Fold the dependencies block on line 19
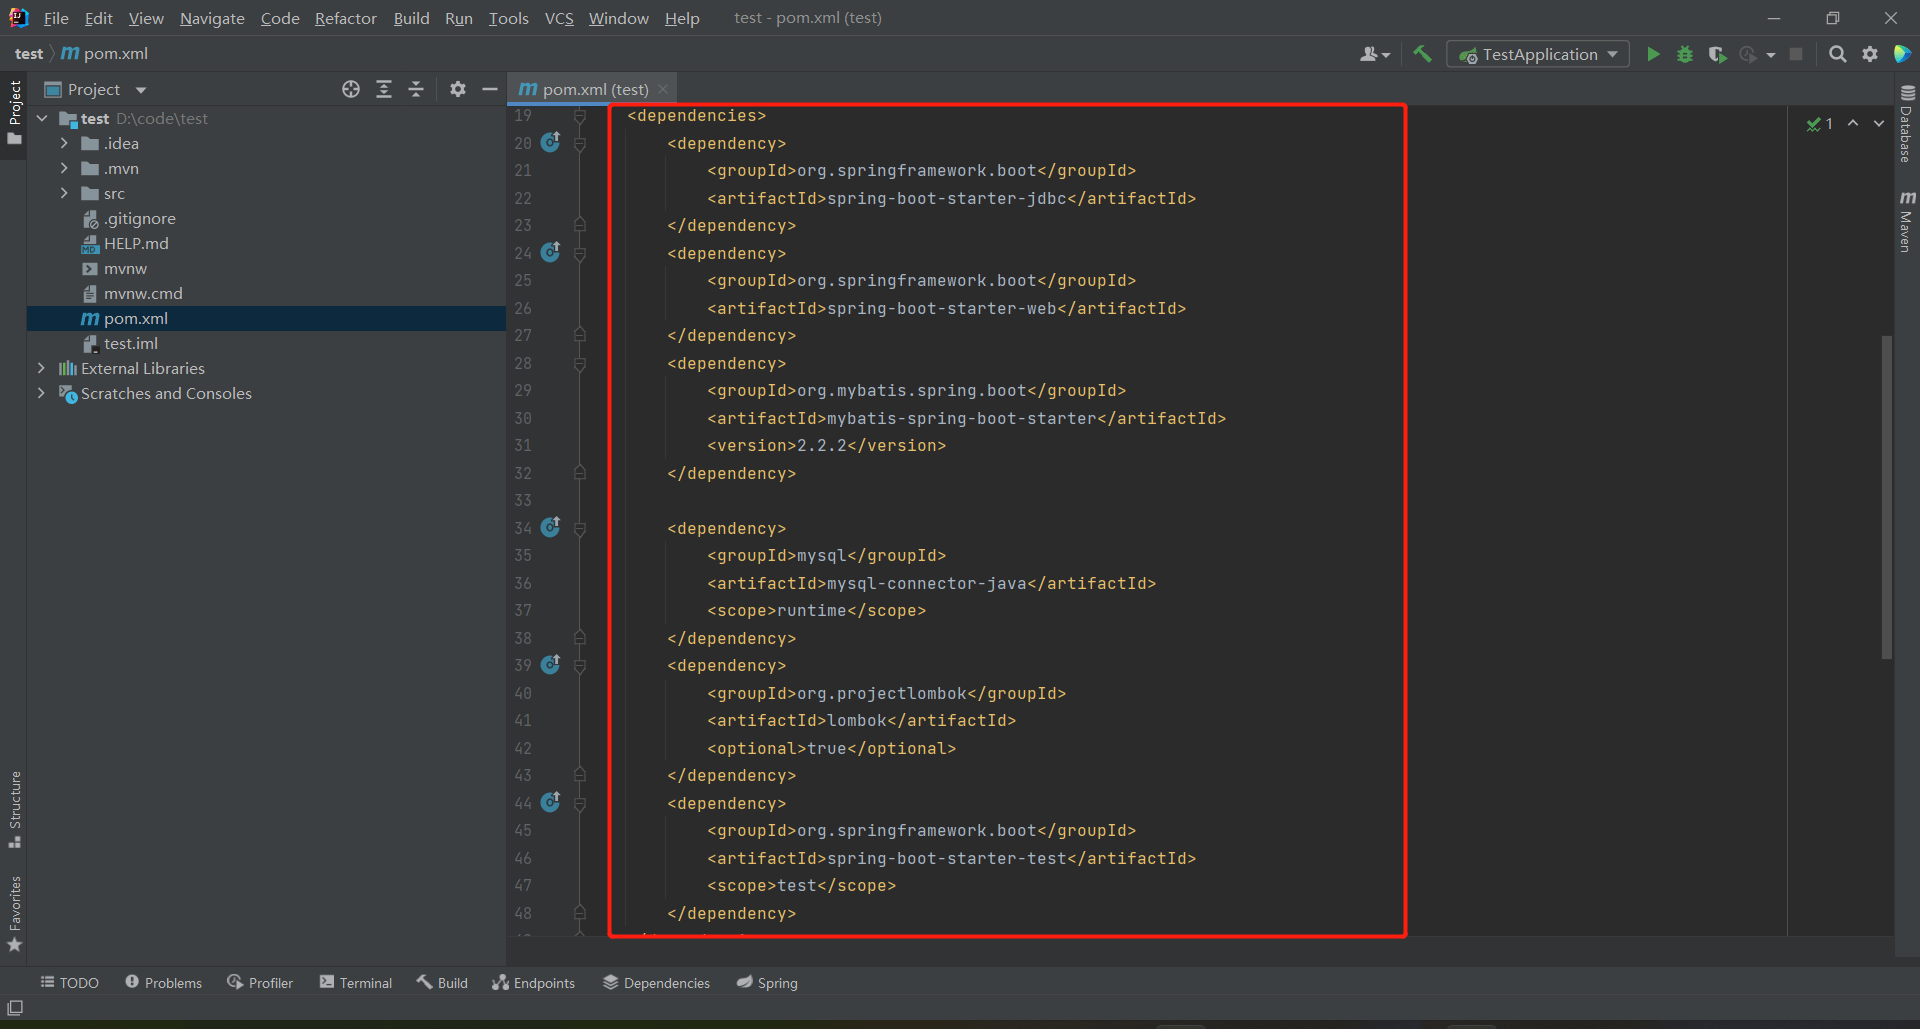 [x=580, y=116]
